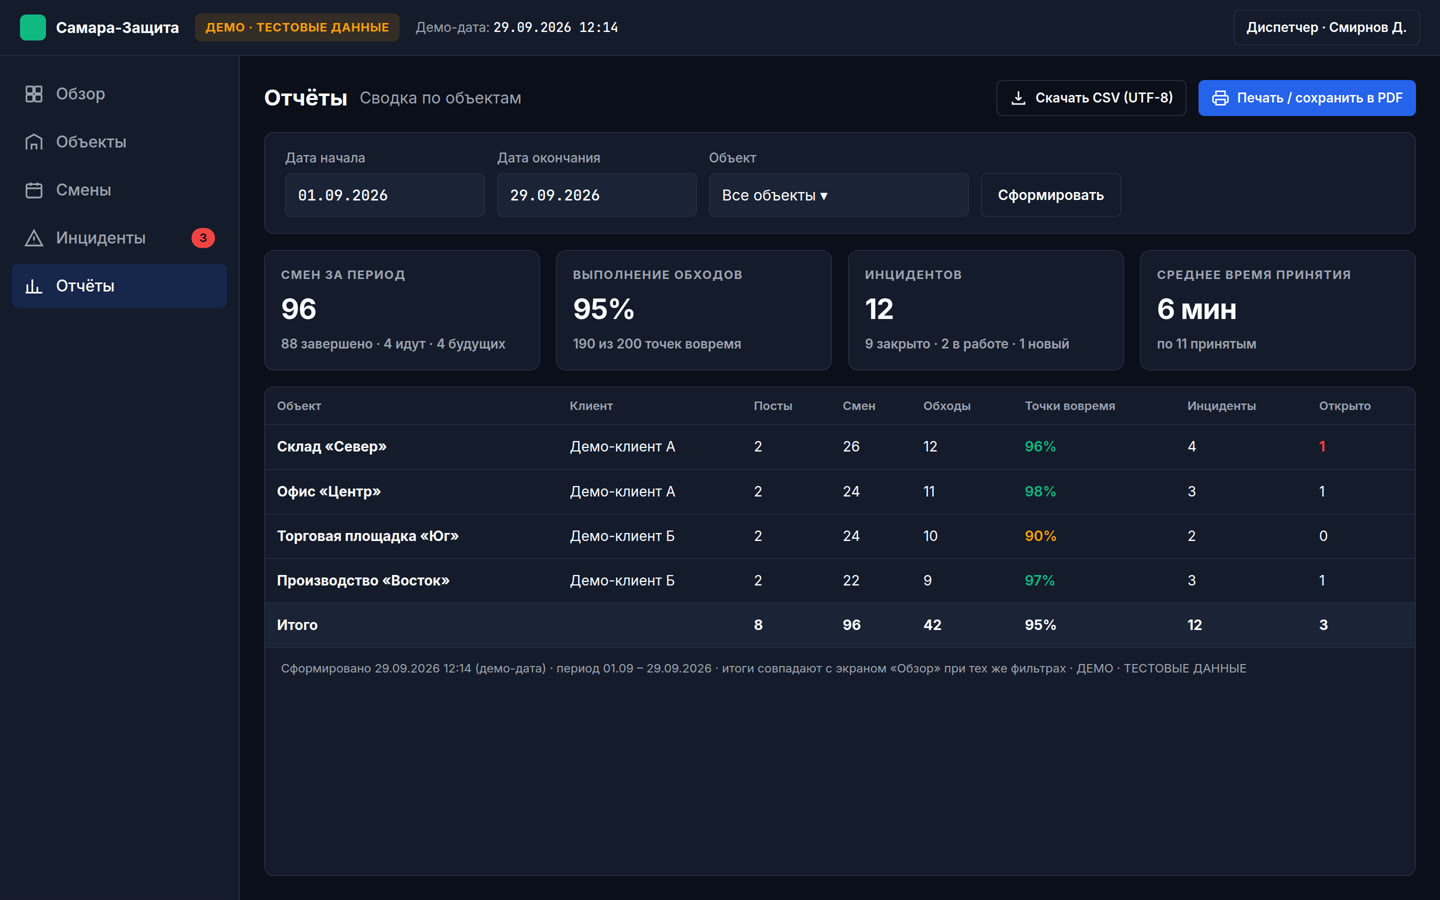Print or save the report to PDF
This screenshot has width=1440, height=900.
coord(1307,98)
